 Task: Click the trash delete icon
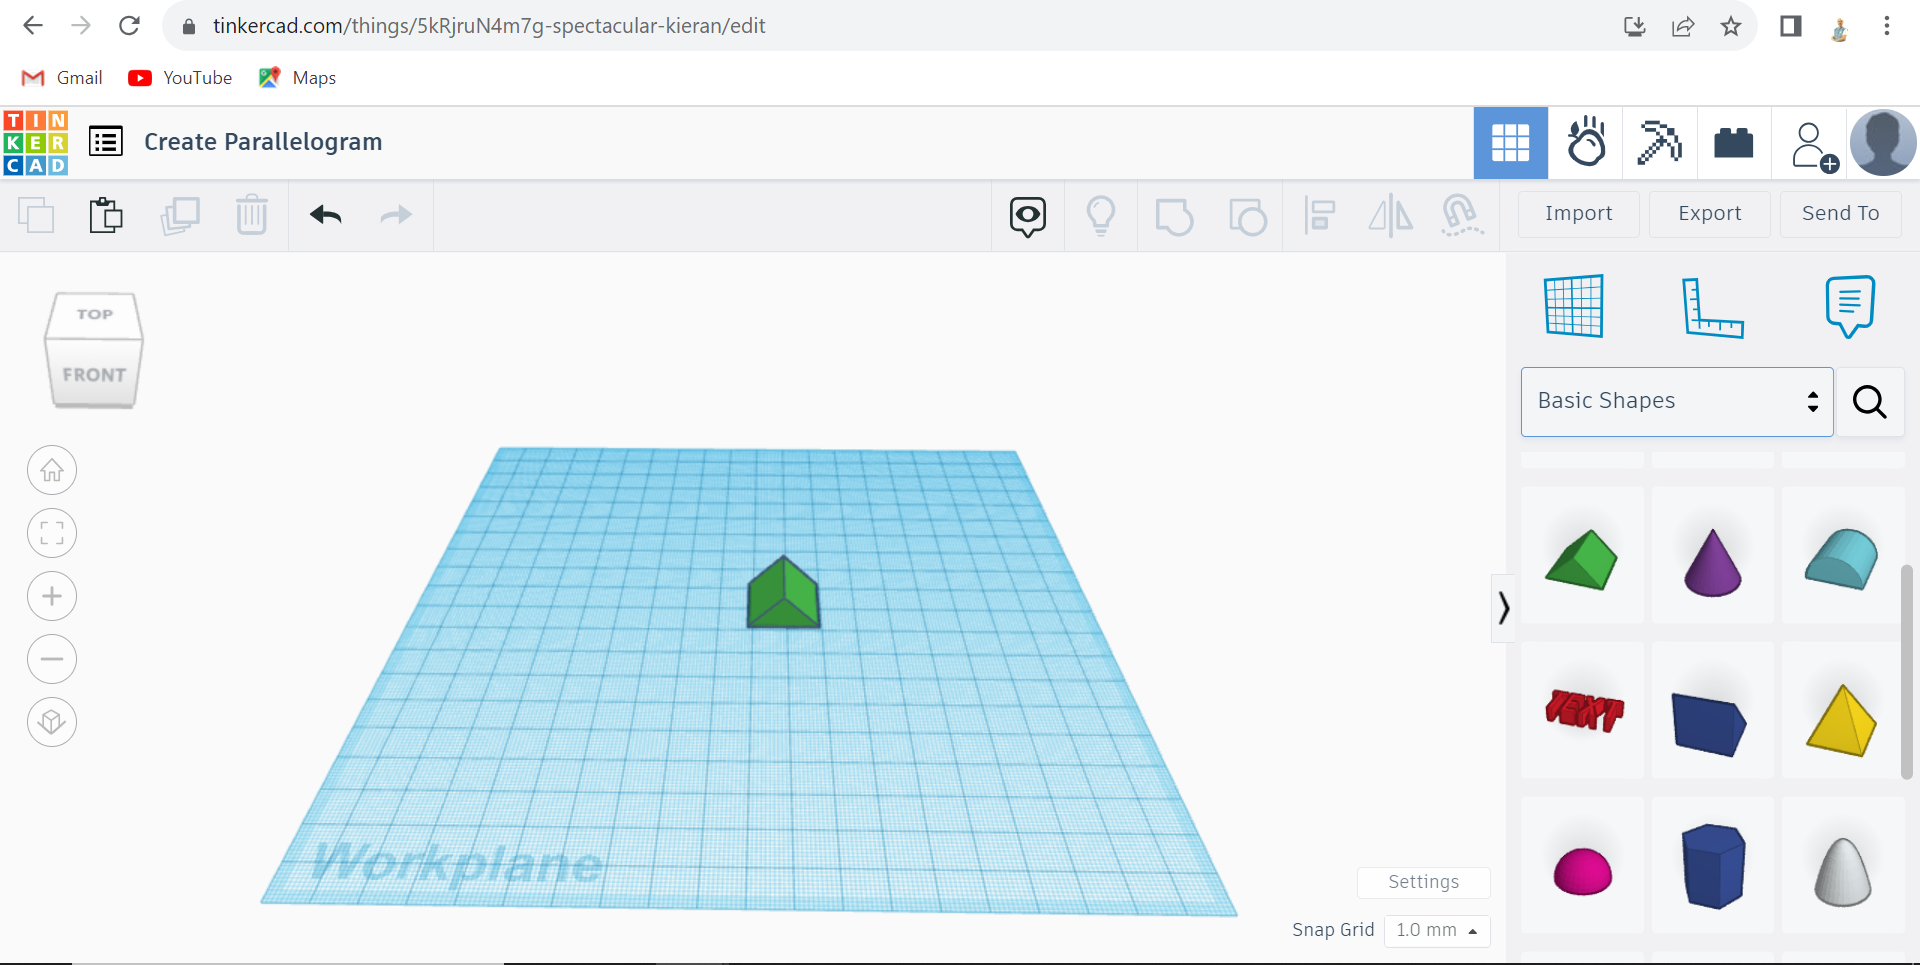252,215
